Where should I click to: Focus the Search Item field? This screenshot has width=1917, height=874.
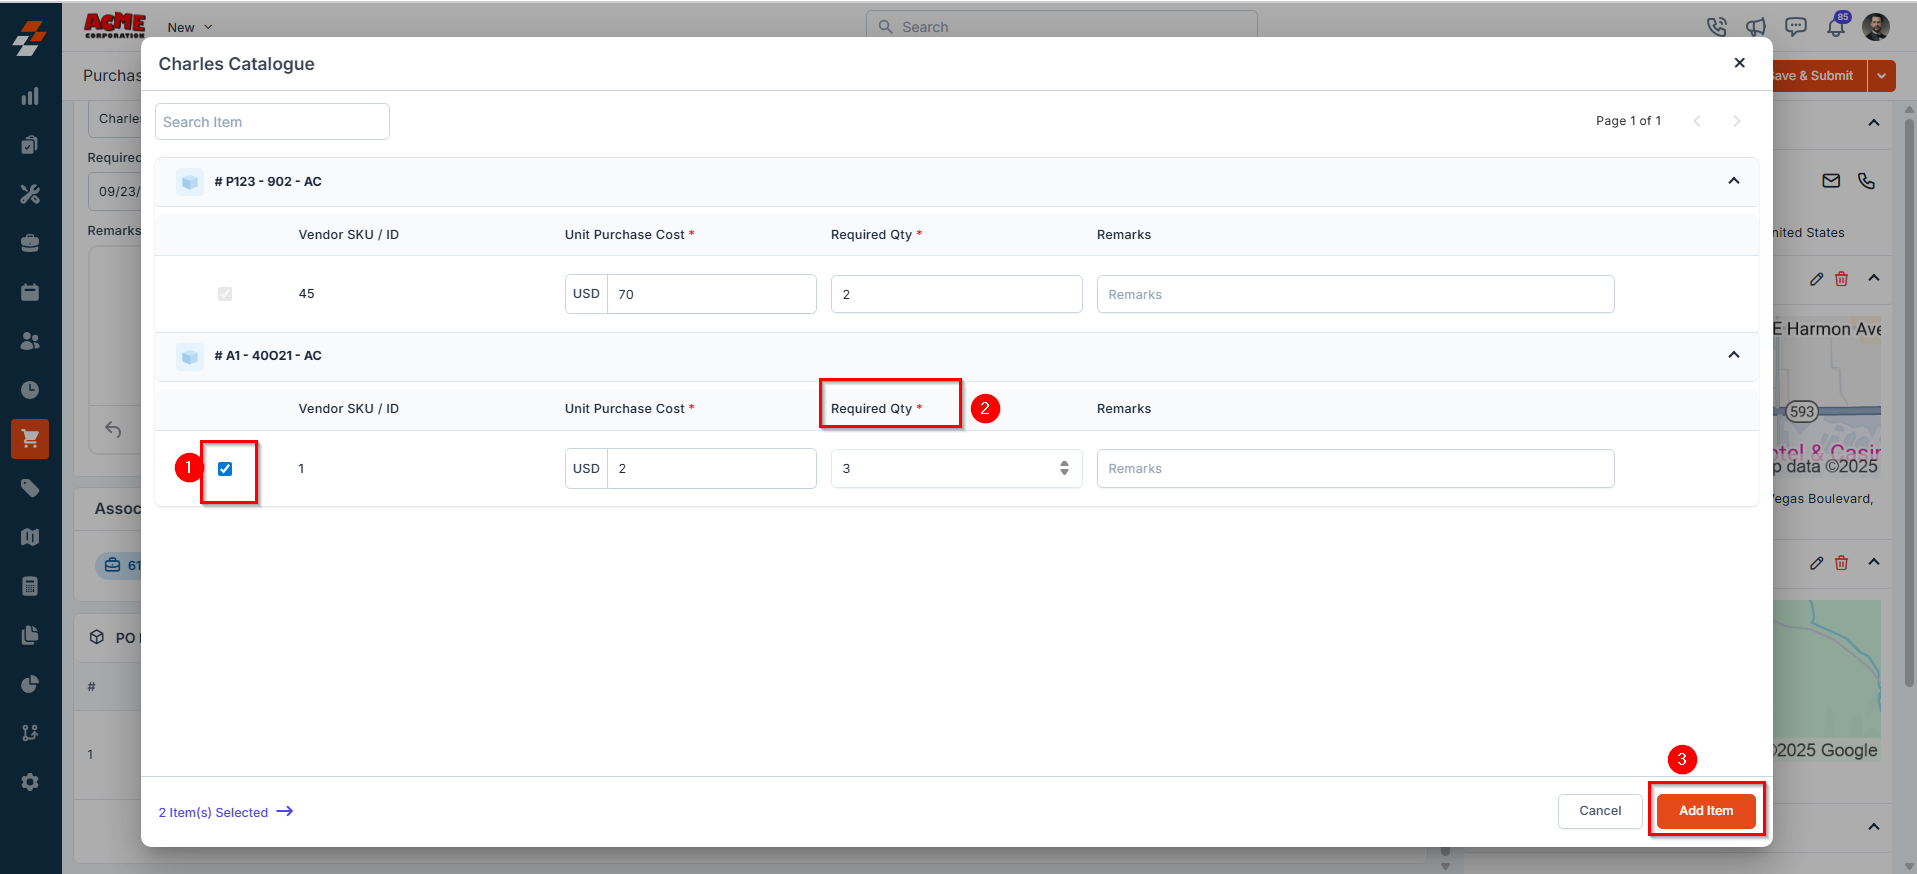272,122
